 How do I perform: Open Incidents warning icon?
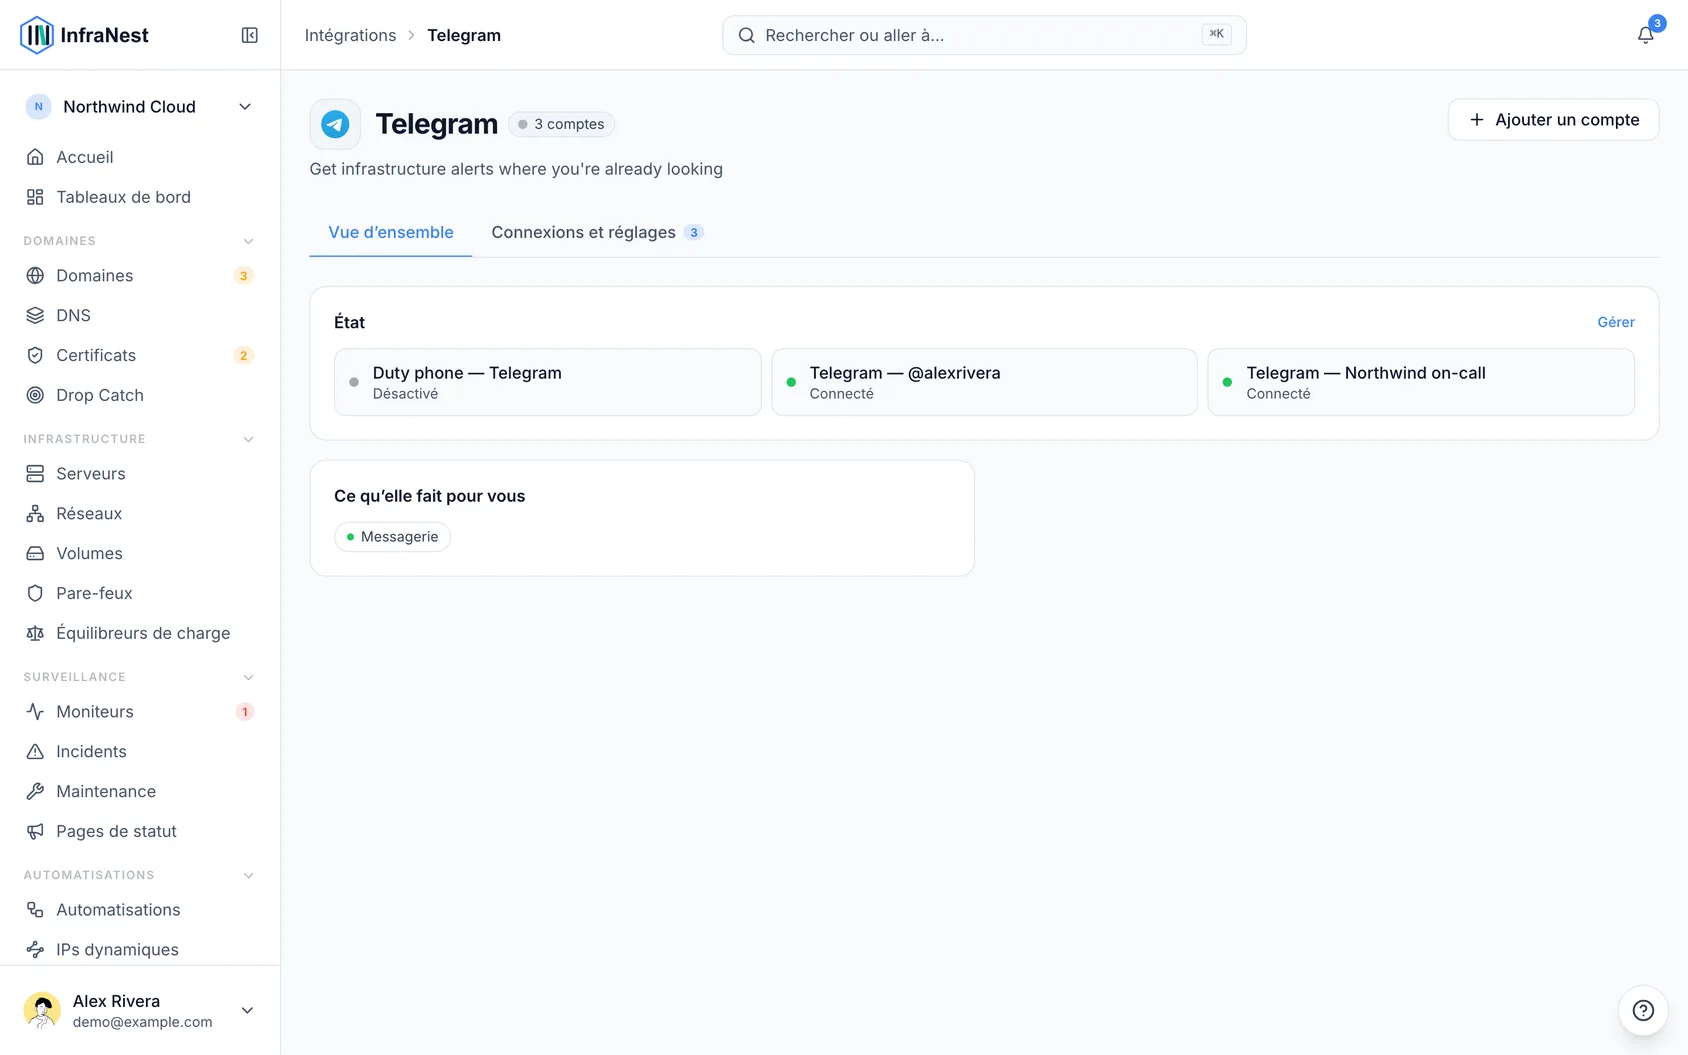point(35,751)
